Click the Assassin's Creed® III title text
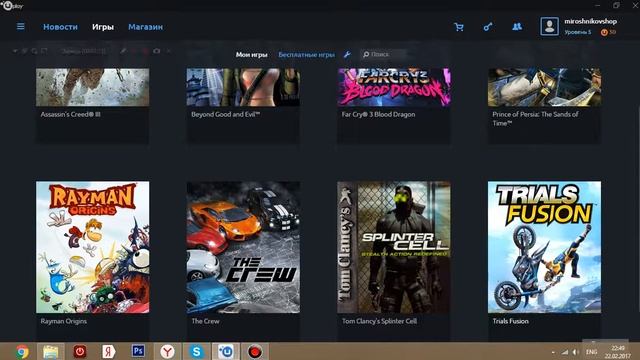640x360 pixels. tap(70, 115)
